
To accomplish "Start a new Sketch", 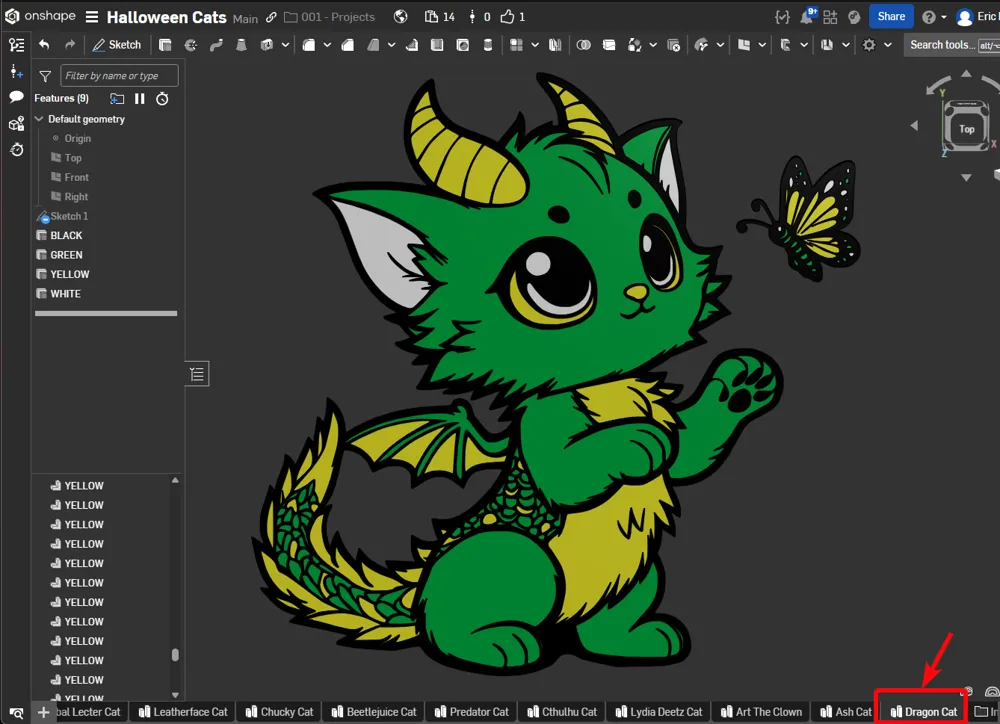I will click(x=117, y=45).
